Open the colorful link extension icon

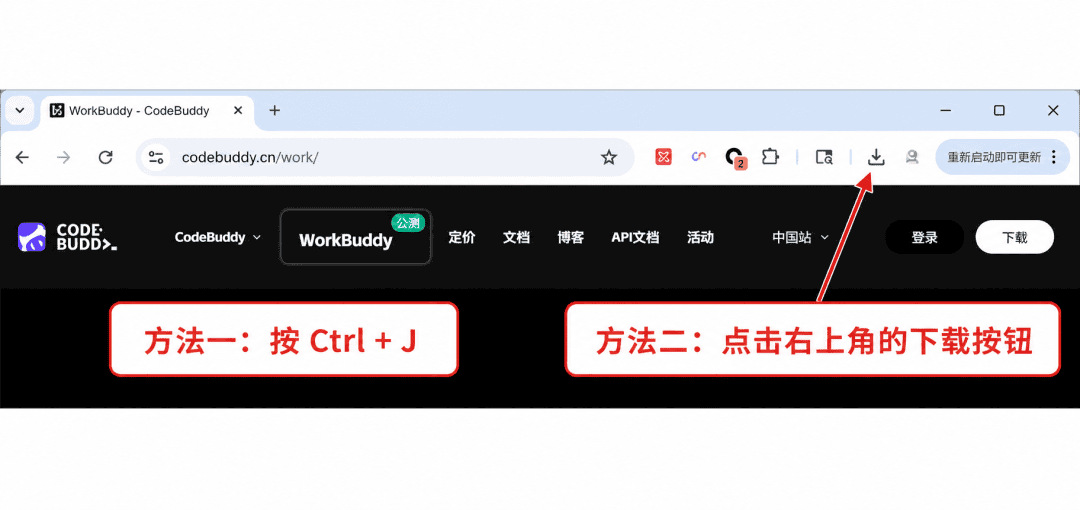pos(699,157)
